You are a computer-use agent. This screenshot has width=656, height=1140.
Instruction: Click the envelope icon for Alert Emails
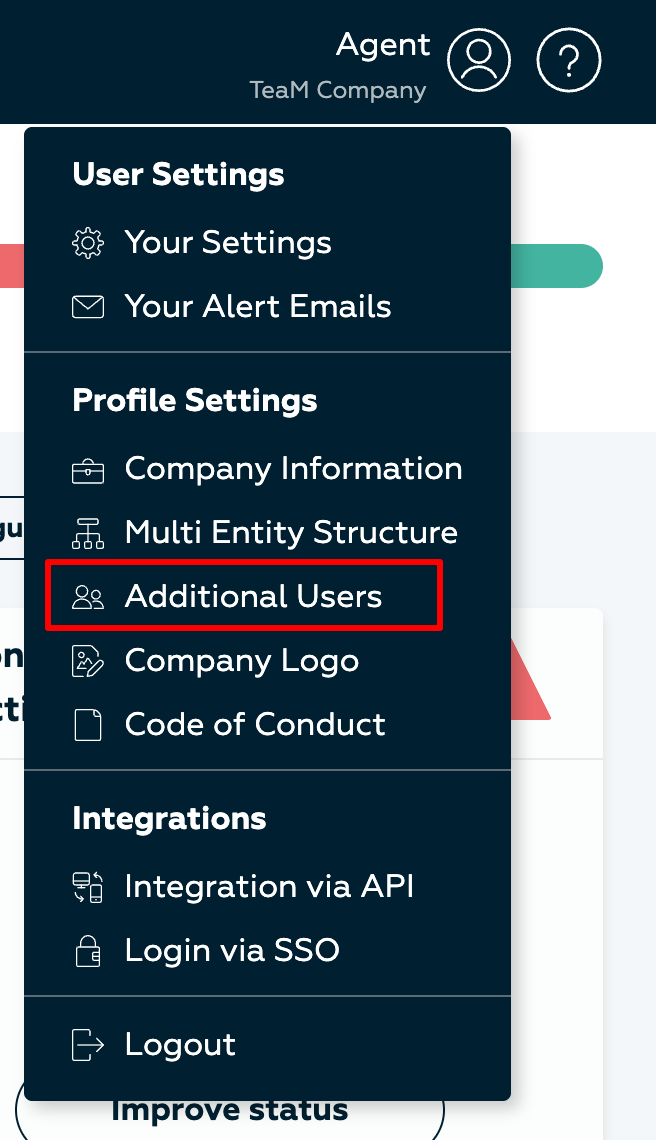pyautogui.click(x=88, y=307)
